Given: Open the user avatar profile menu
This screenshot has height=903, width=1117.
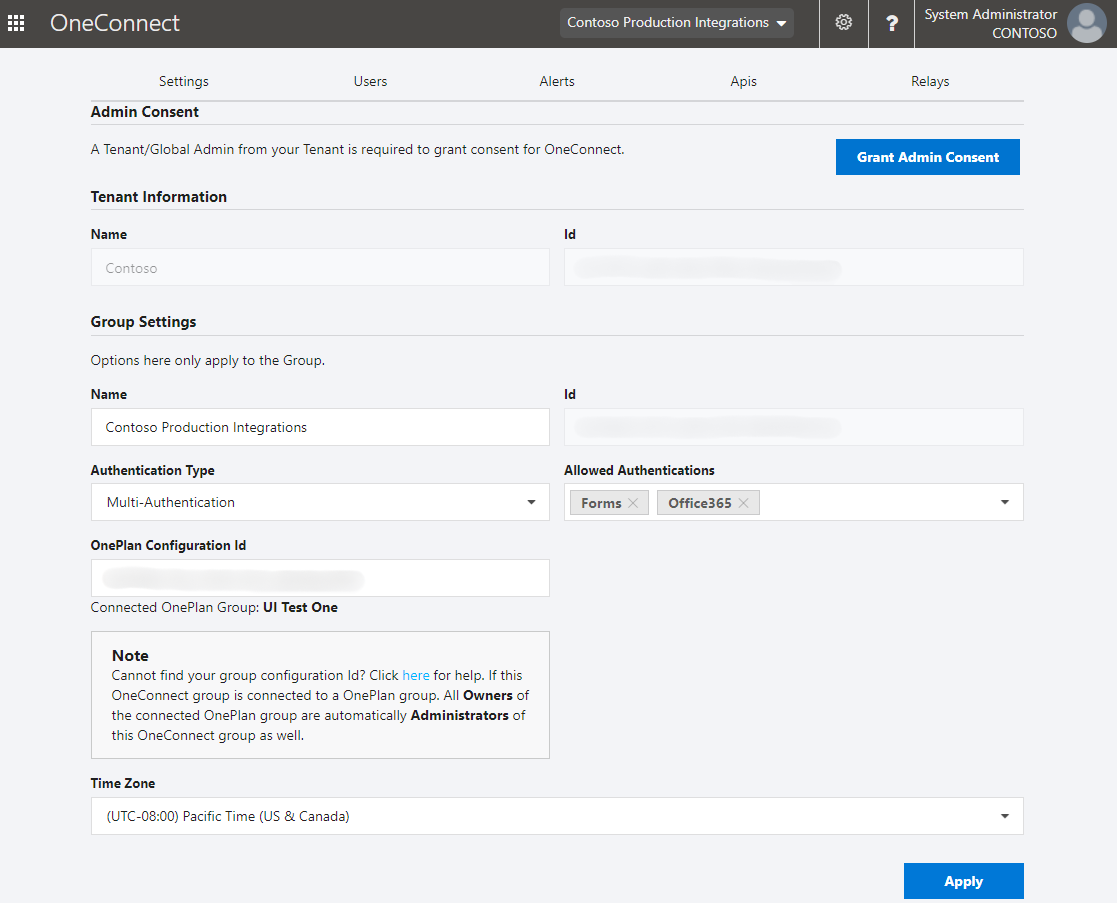Looking at the screenshot, I should 1086,23.
